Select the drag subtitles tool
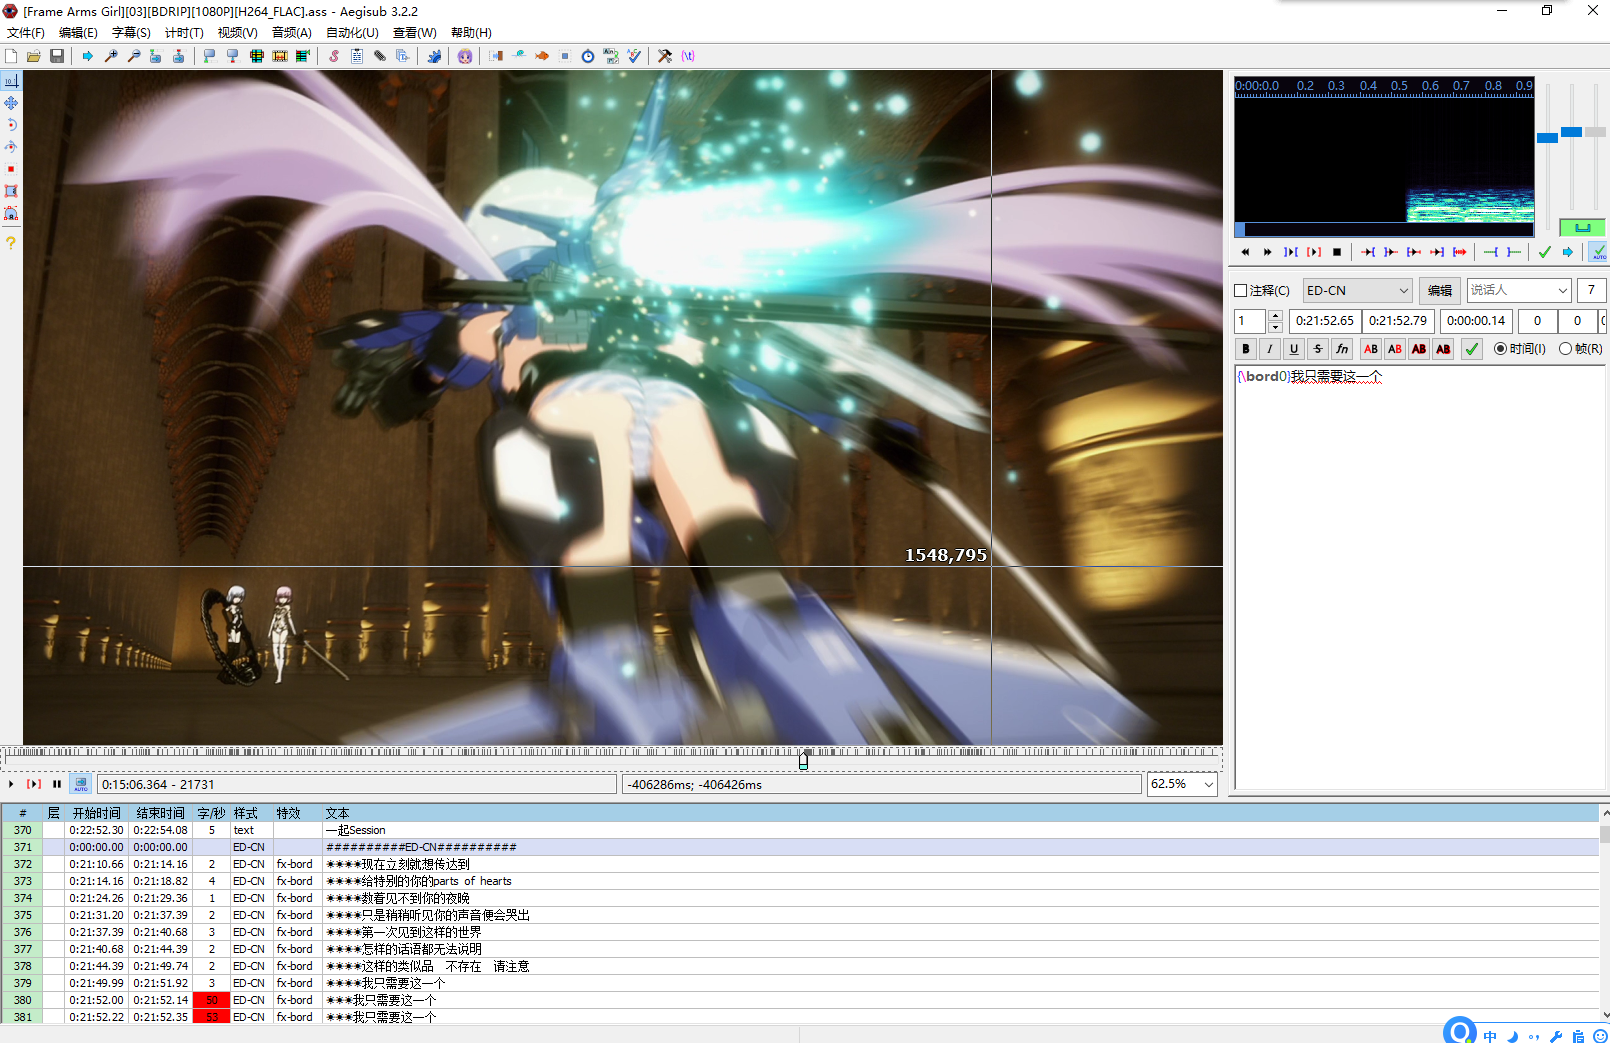Image resolution: width=1610 pixels, height=1043 pixels. point(11,103)
